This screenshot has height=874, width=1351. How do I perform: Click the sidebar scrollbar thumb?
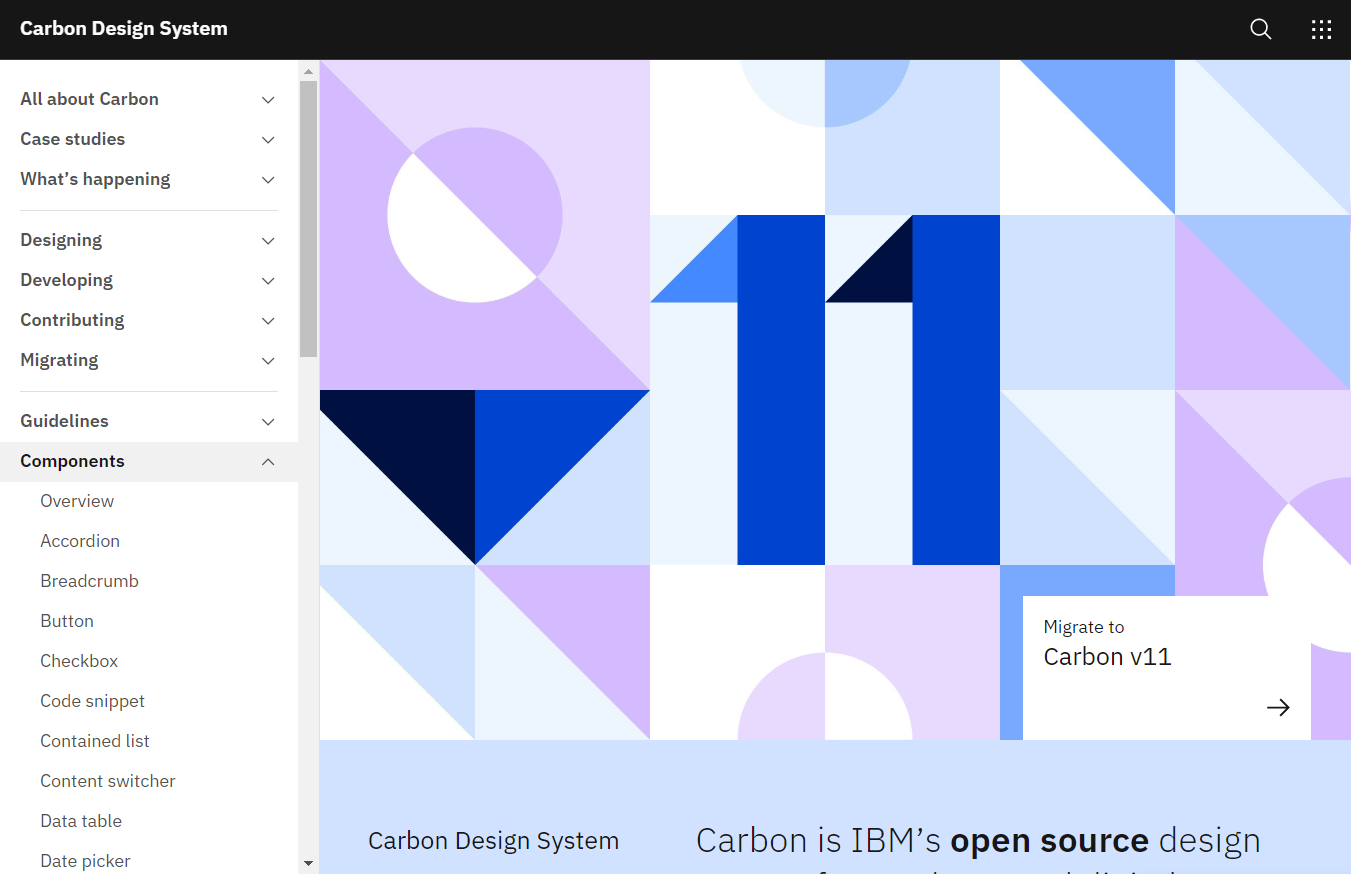(x=308, y=219)
